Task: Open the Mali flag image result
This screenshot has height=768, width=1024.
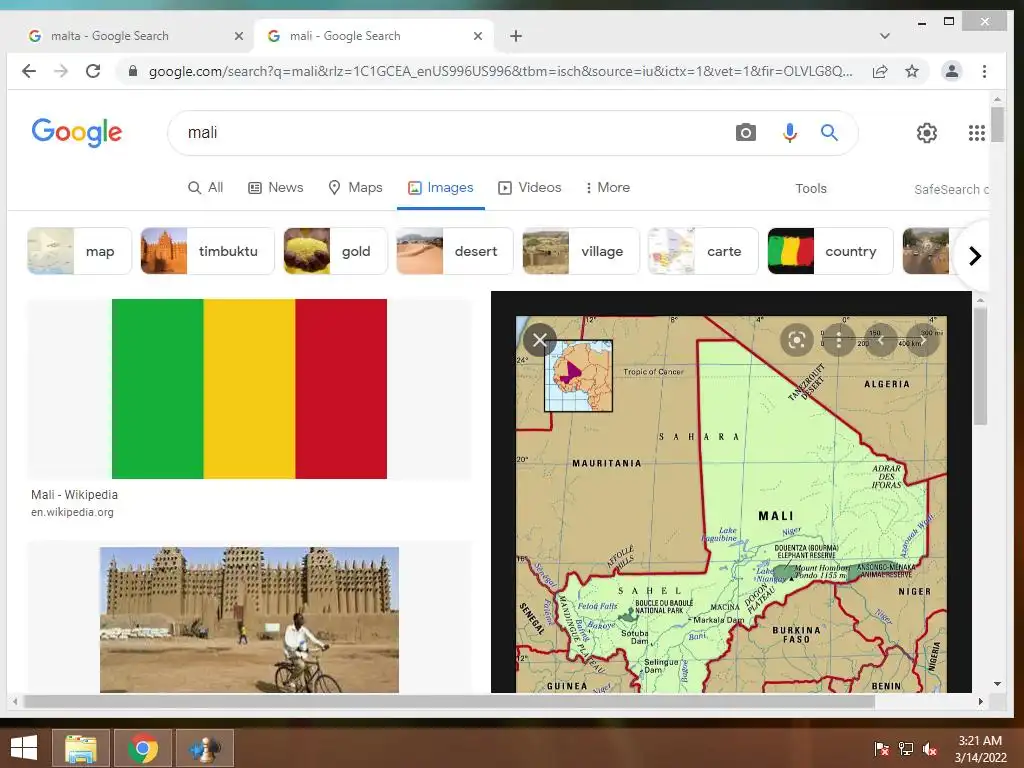Action: (249, 389)
